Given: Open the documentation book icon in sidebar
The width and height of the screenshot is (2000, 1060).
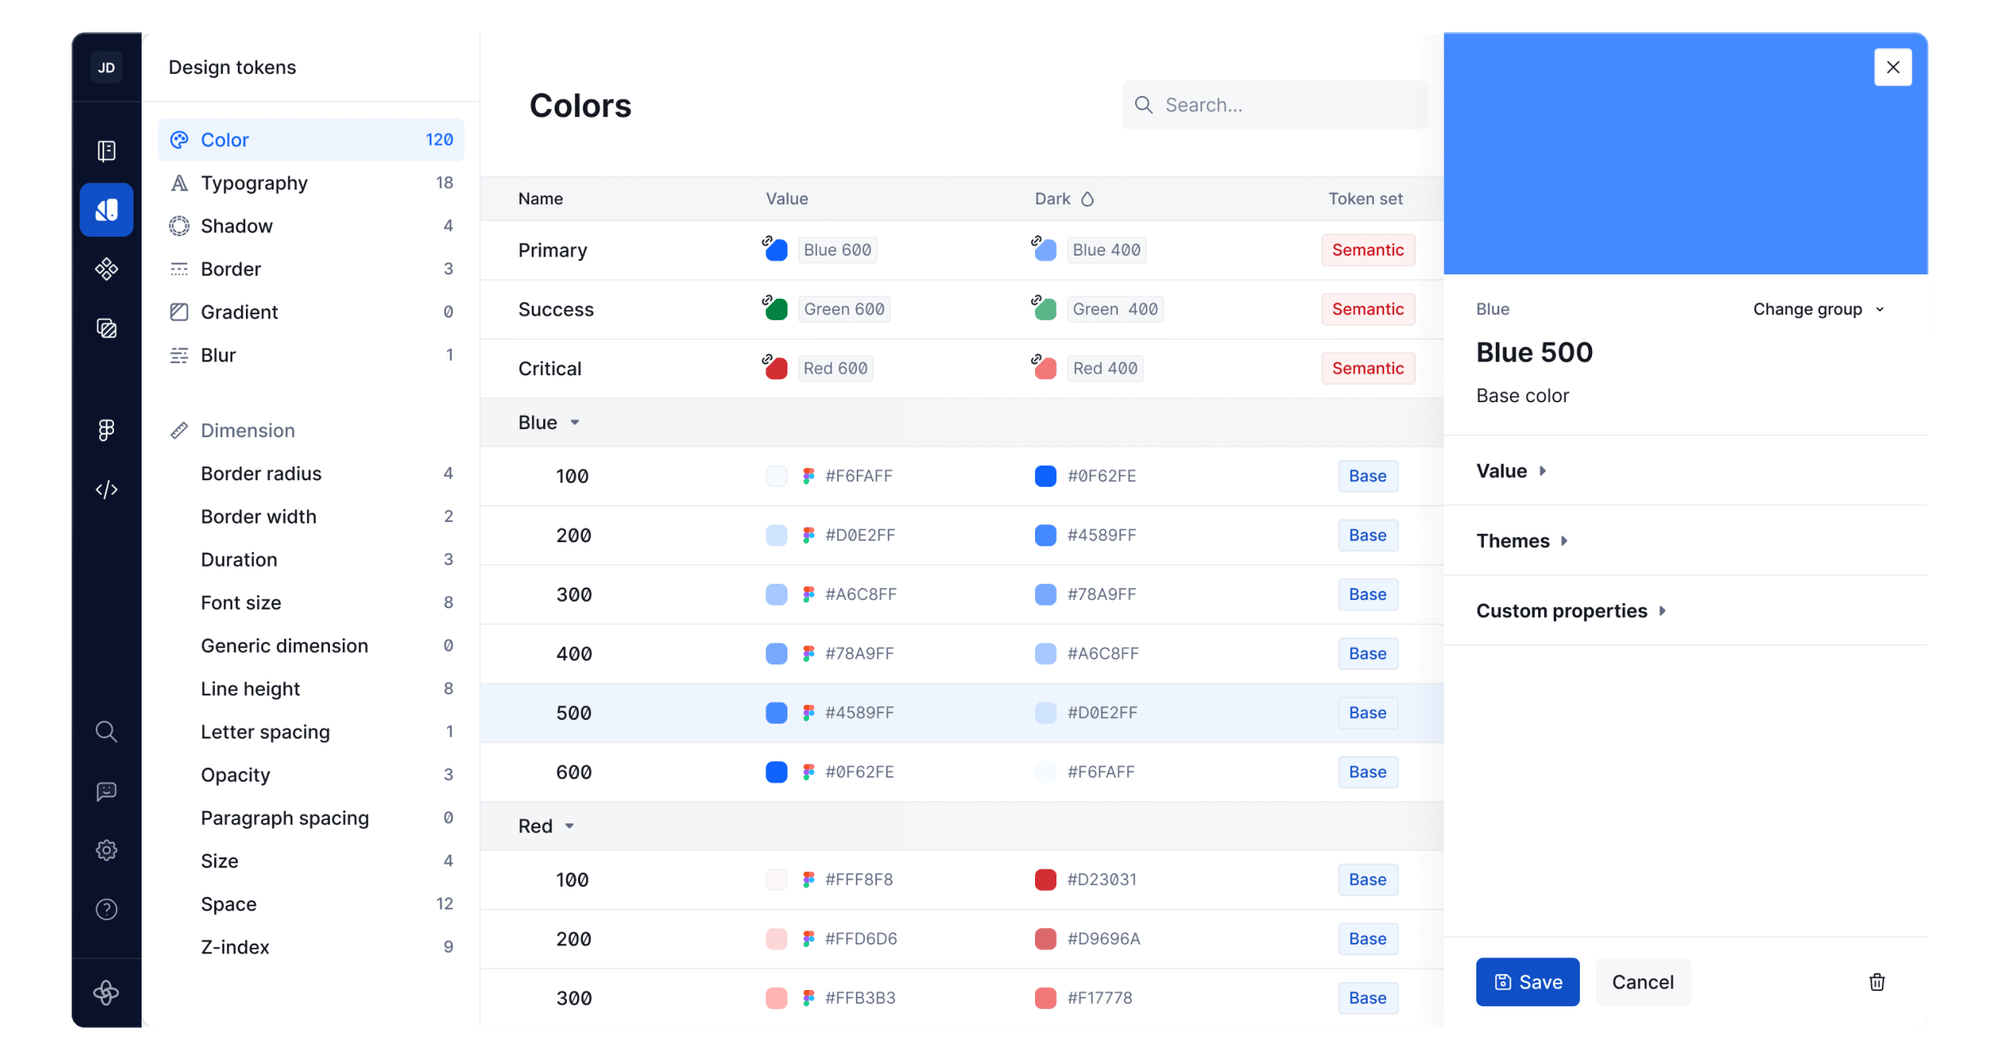Looking at the screenshot, I should tap(106, 151).
